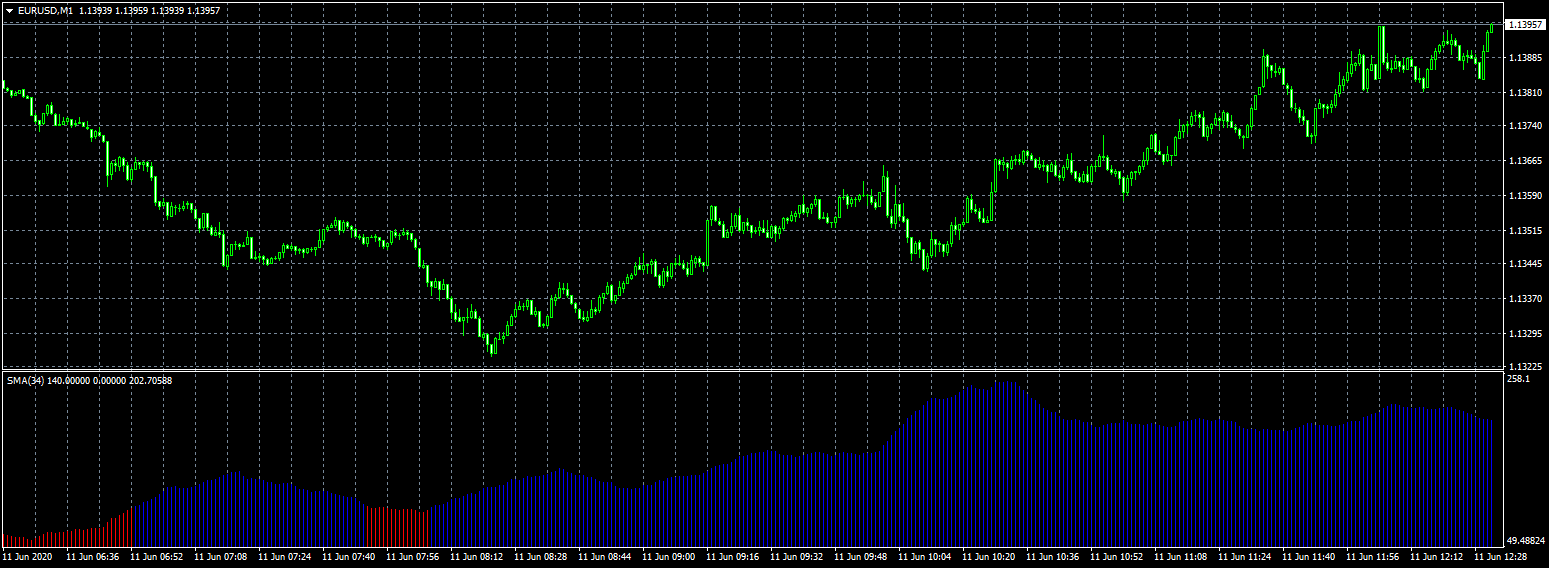Click the 11 Jun 06:52 time label
The height and width of the screenshot is (568, 1549).
(x=157, y=556)
